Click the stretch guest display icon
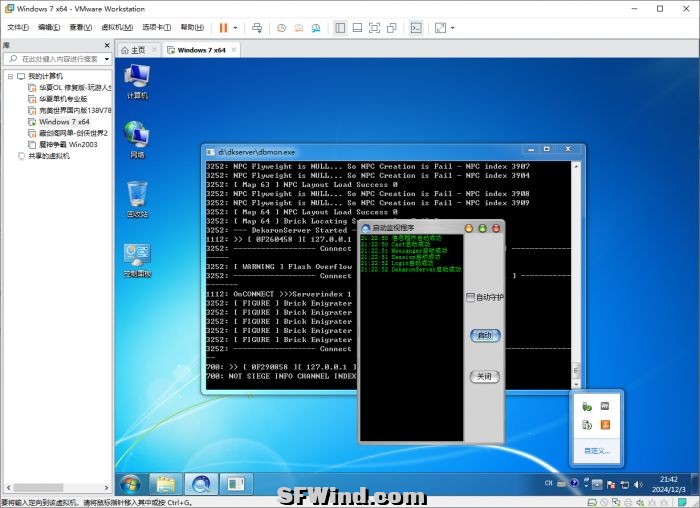The image size is (700, 508). tap(440, 28)
